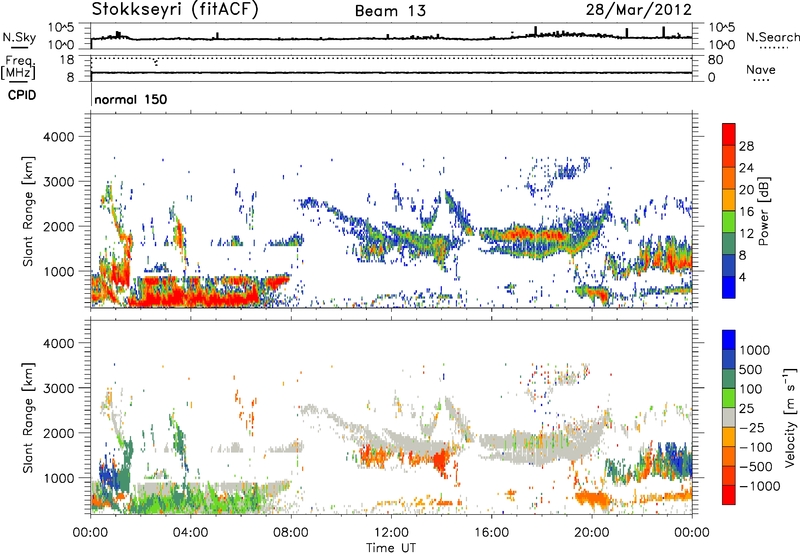
Task: Click the 3000 km tick in velocity panel
Action: (58, 388)
